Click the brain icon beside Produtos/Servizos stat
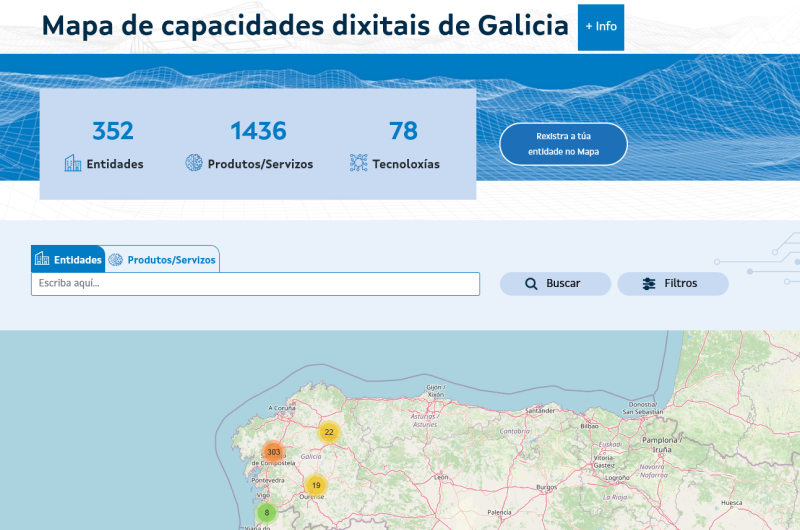This screenshot has width=800, height=530. (x=194, y=163)
